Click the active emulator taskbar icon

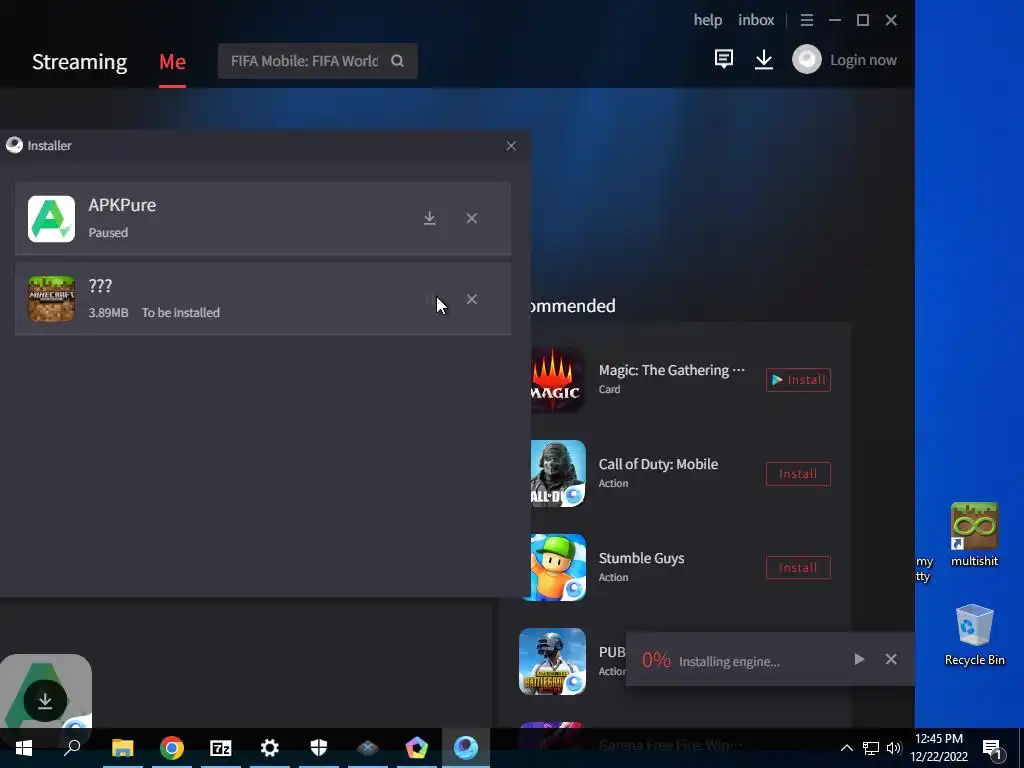(x=466, y=748)
